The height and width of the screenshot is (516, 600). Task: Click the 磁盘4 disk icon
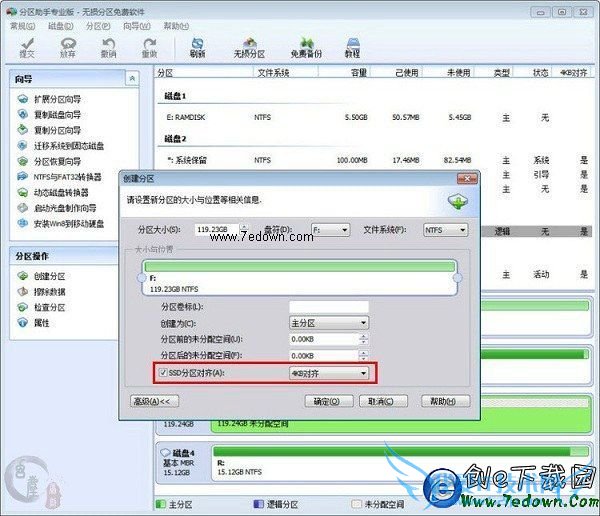[165, 452]
